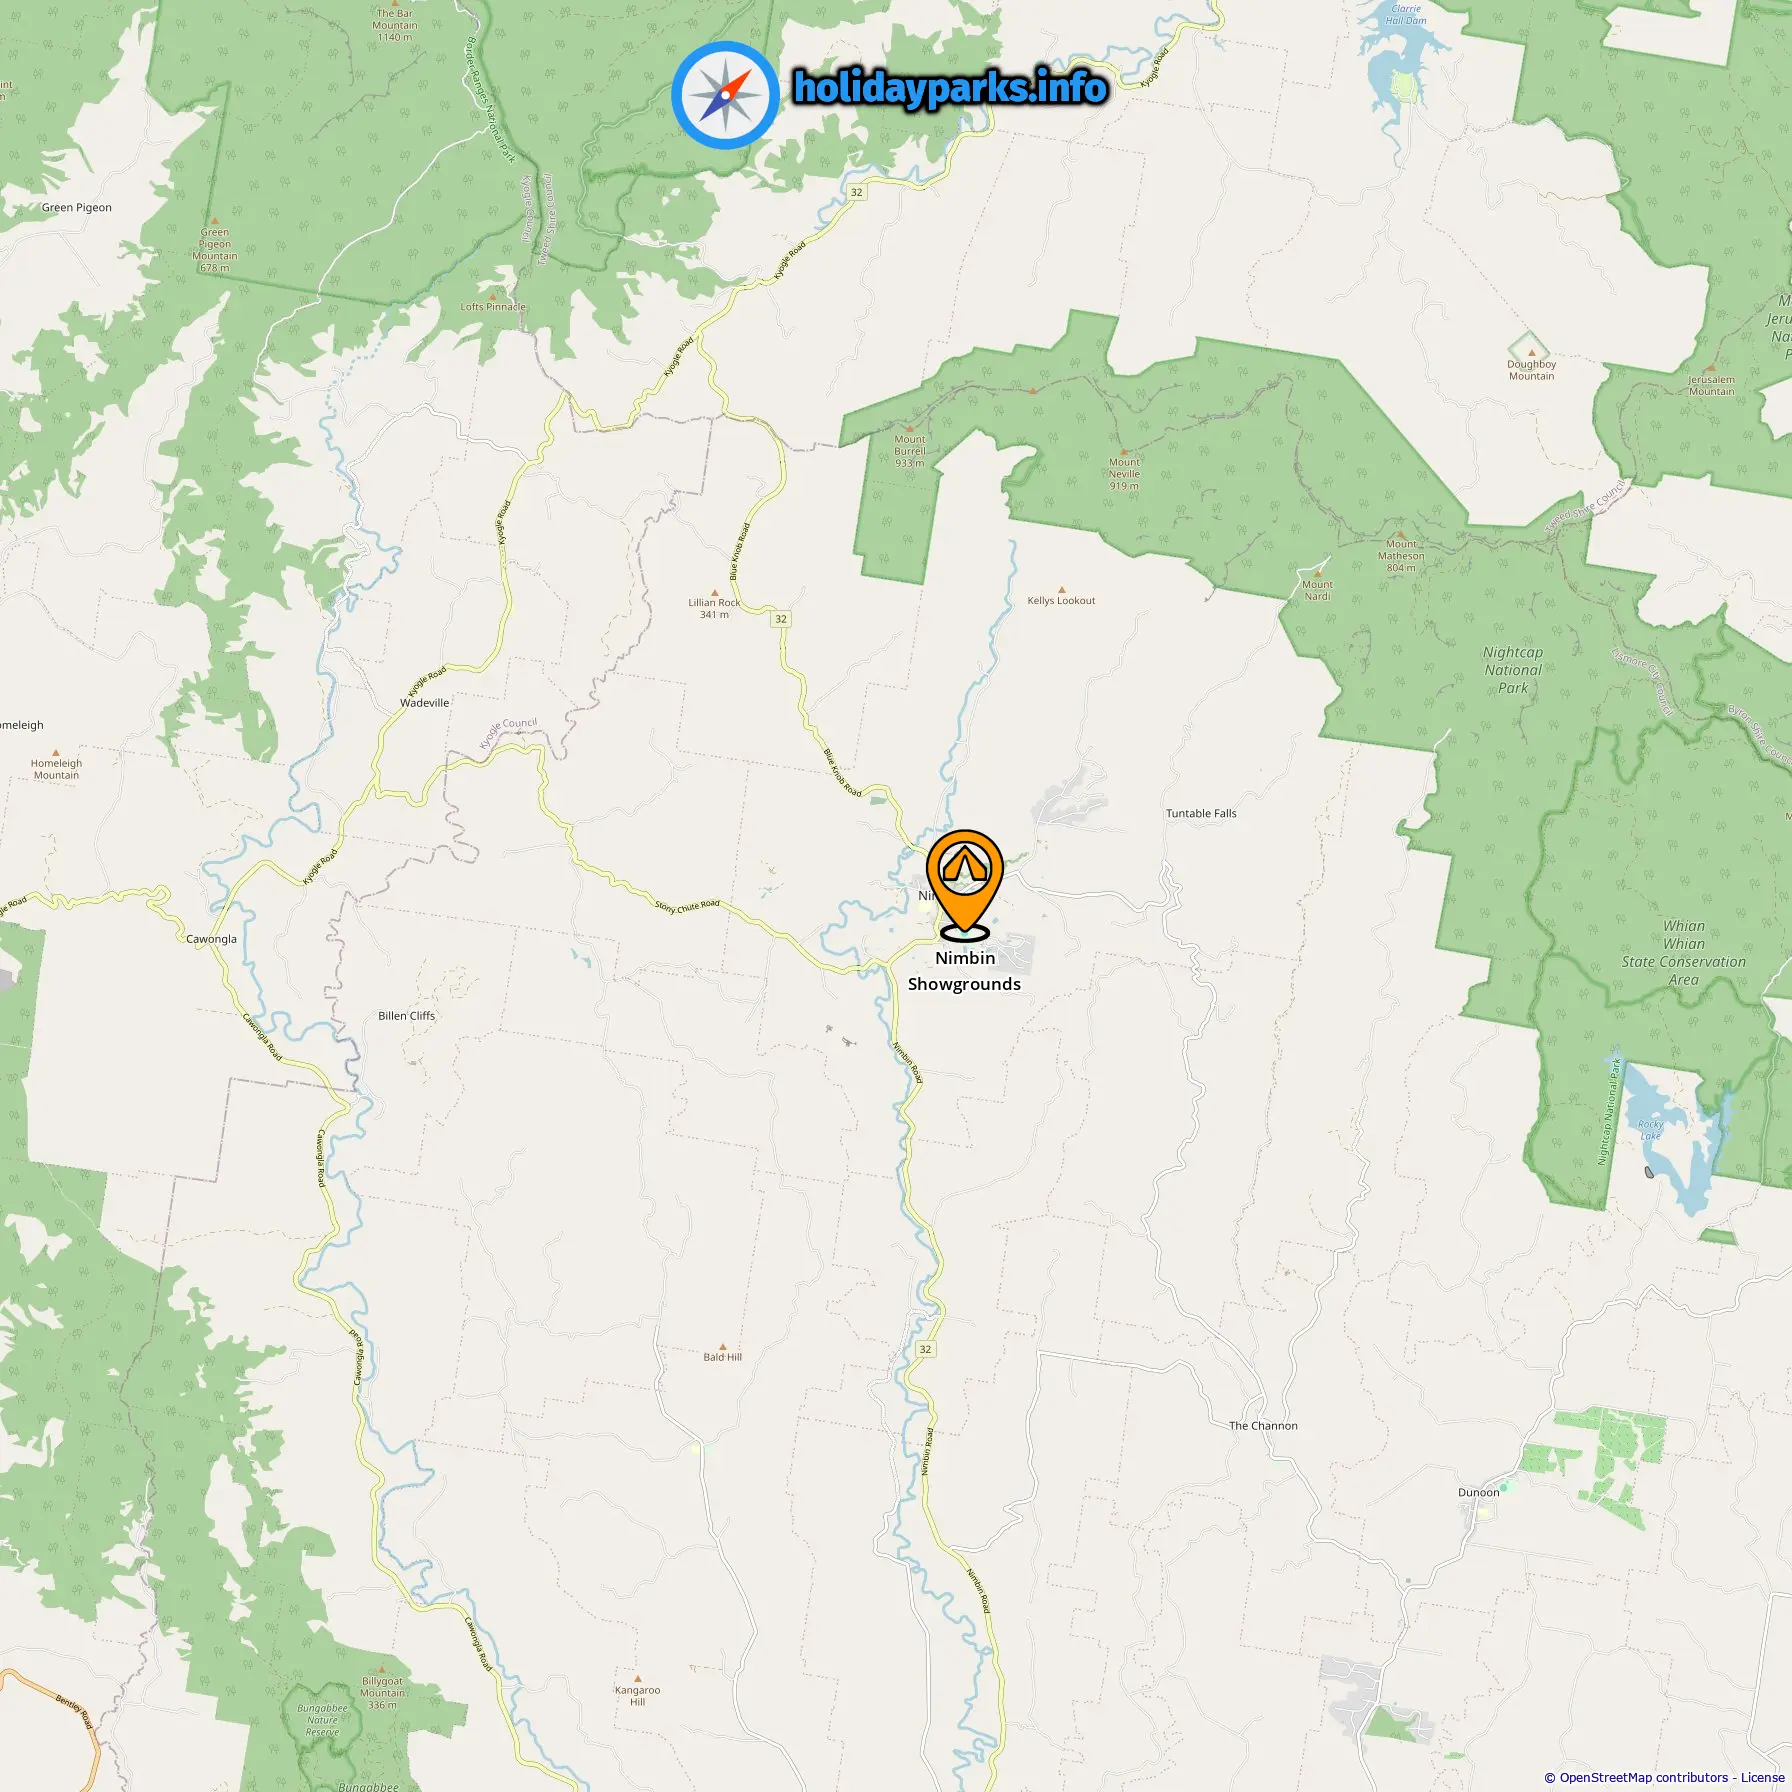Click the Bald Hill peak marker
Image resolution: width=1792 pixels, height=1792 pixels.
tap(722, 1347)
